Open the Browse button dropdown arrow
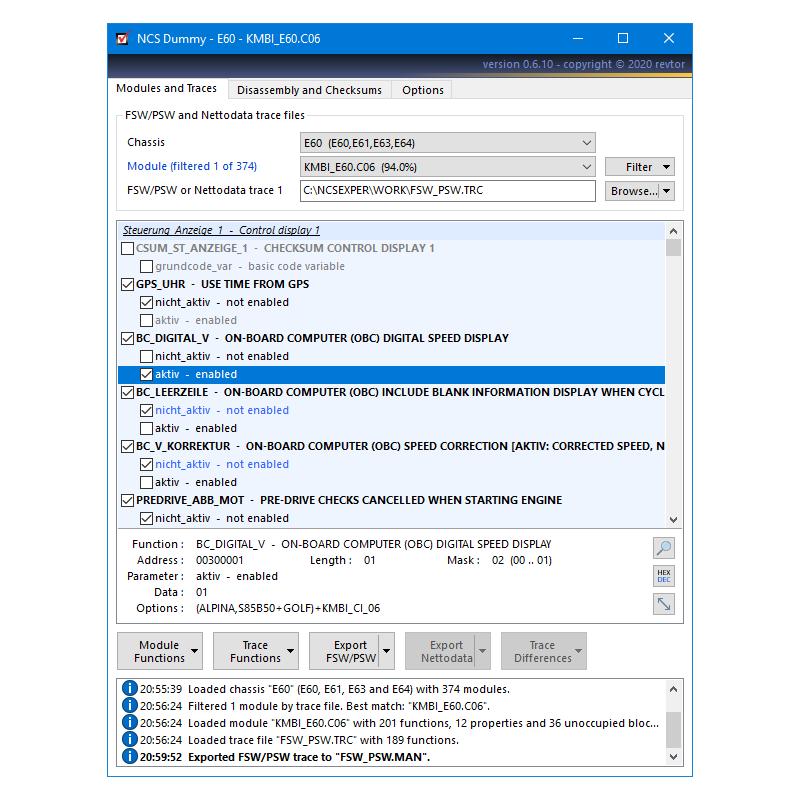This screenshot has width=800, height=800. point(666,191)
